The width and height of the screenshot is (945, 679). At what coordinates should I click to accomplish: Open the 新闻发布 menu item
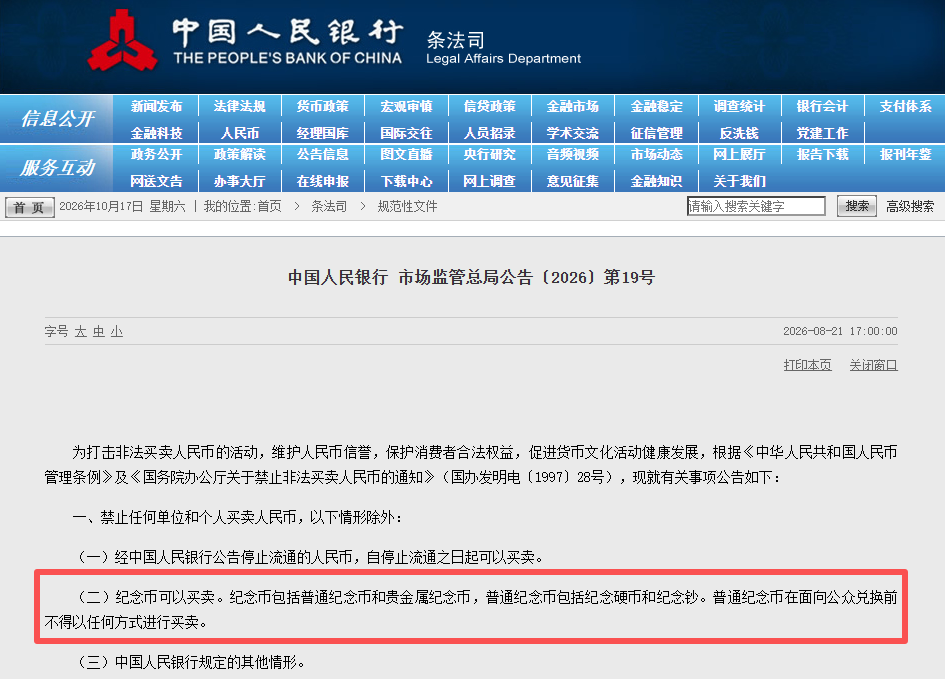tap(156, 107)
